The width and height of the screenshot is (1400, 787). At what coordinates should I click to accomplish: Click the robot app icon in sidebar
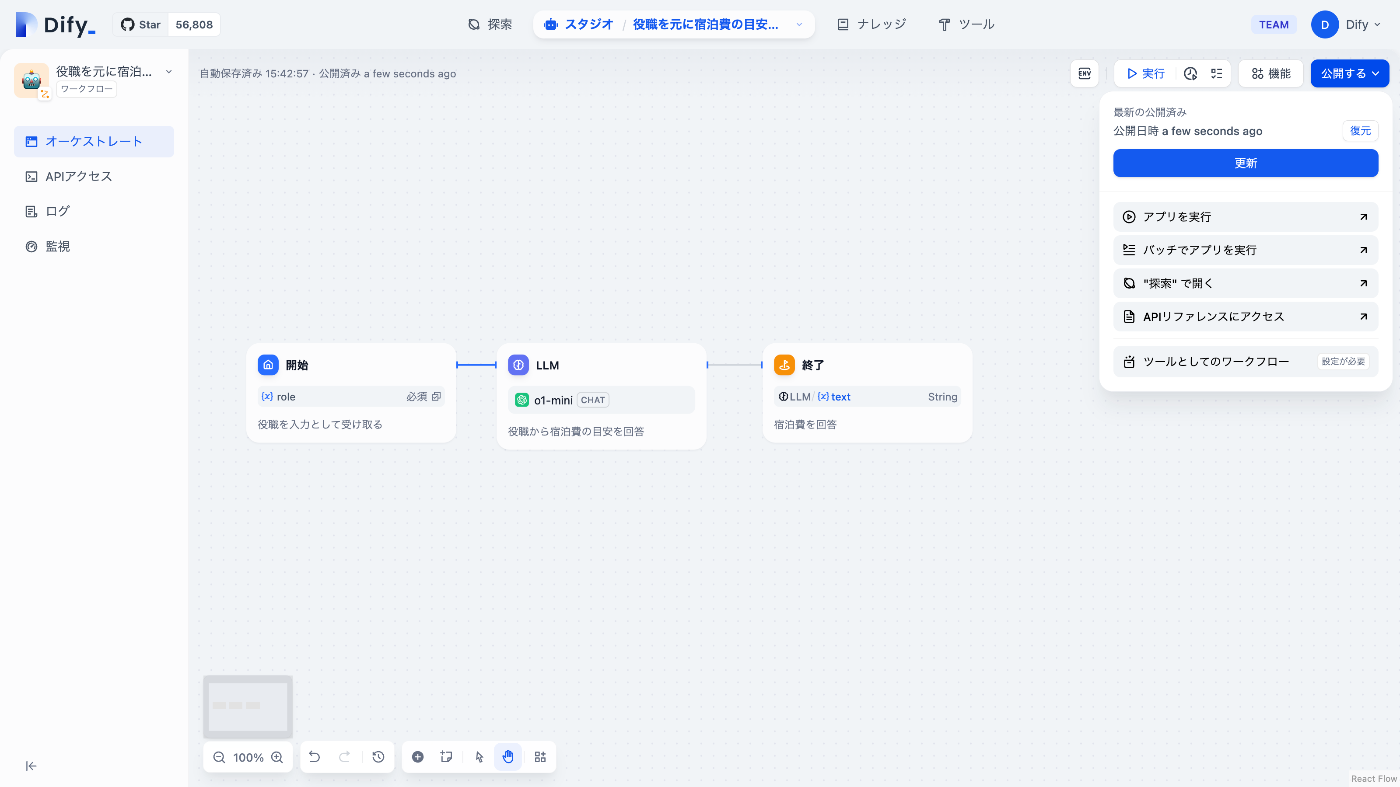tap(32, 80)
